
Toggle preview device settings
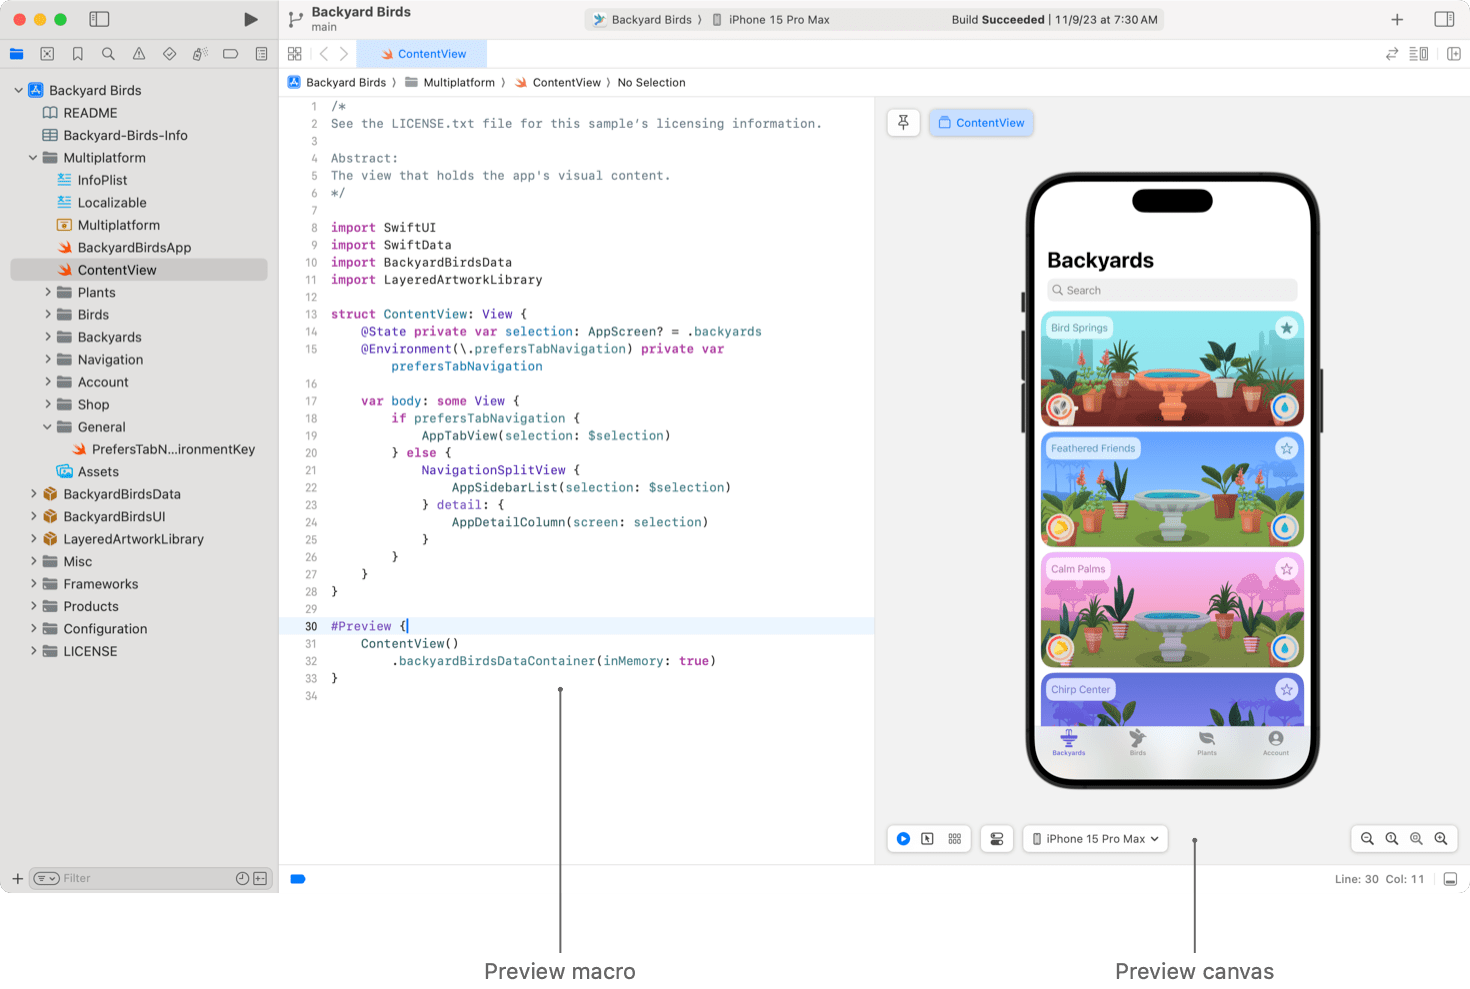[996, 838]
